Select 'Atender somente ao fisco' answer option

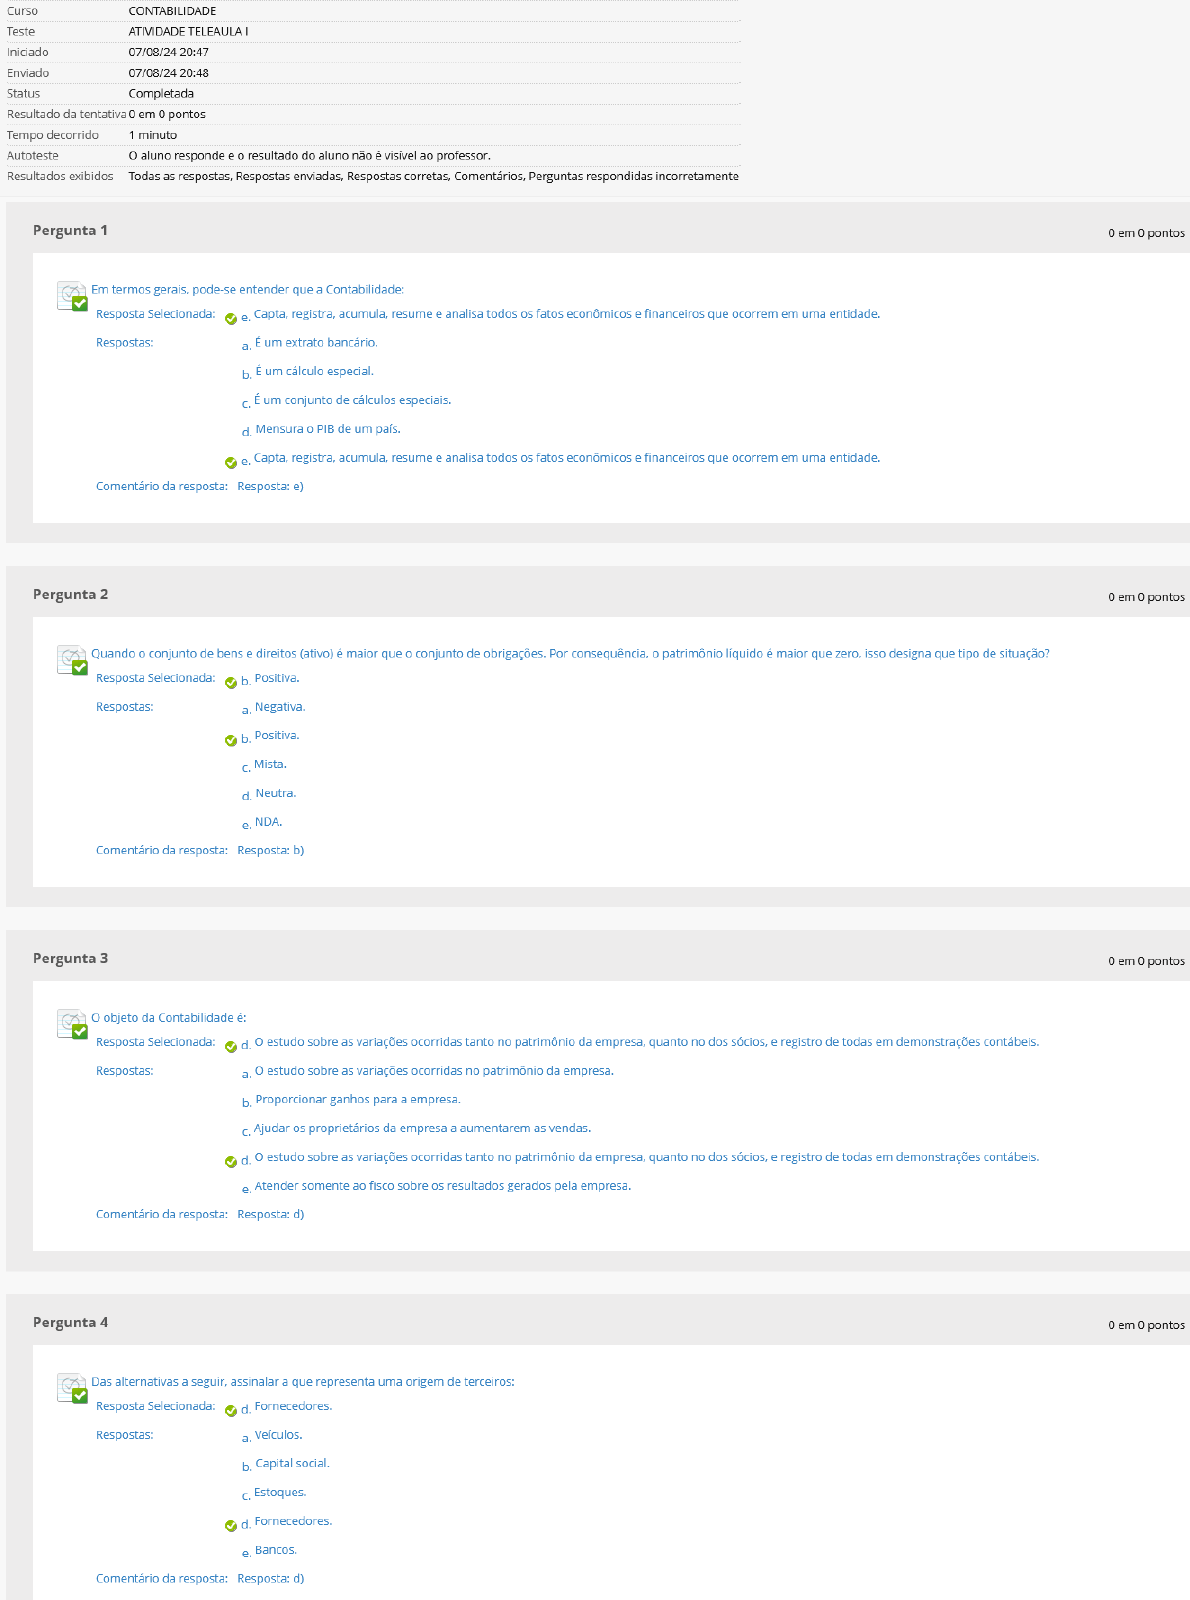442,1186
